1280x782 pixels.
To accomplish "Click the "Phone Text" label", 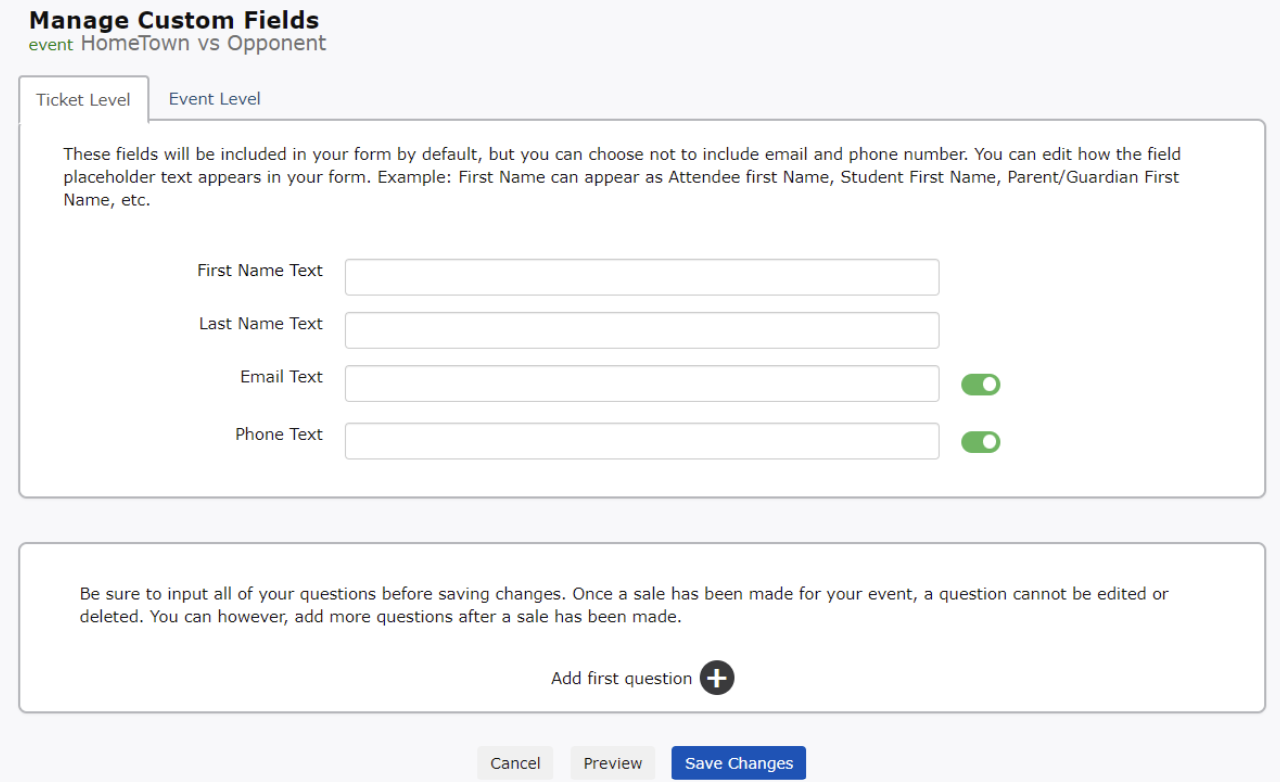I will tap(279, 434).
